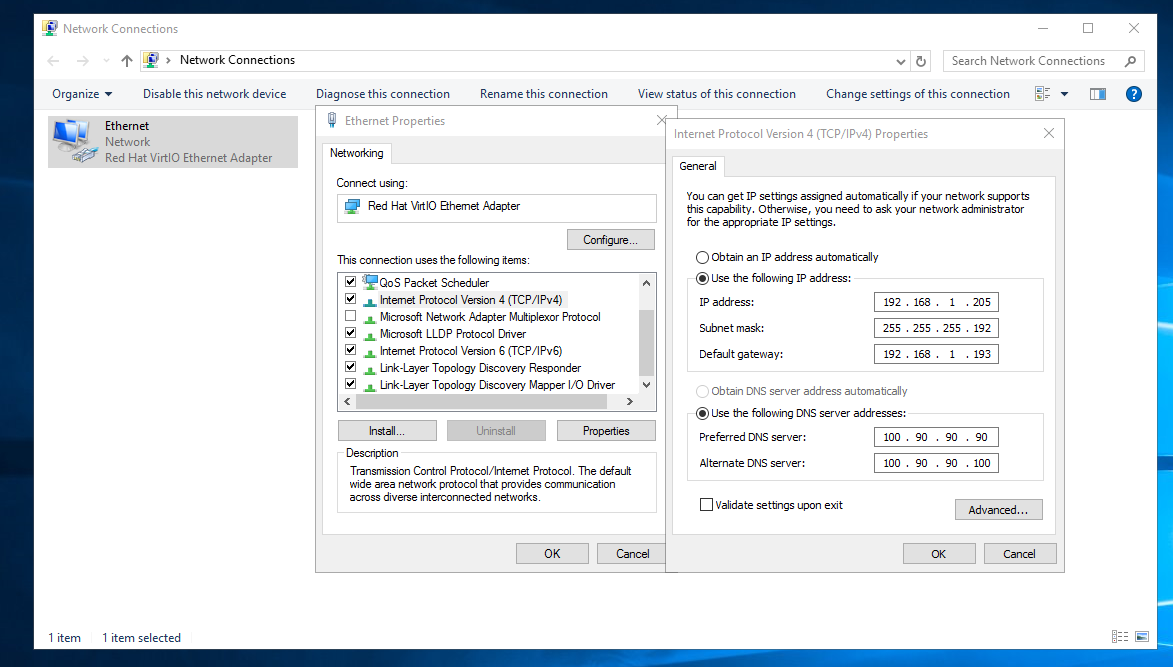This screenshot has width=1173, height=667.
Task: Click the change view icon
Action: 1042,93
